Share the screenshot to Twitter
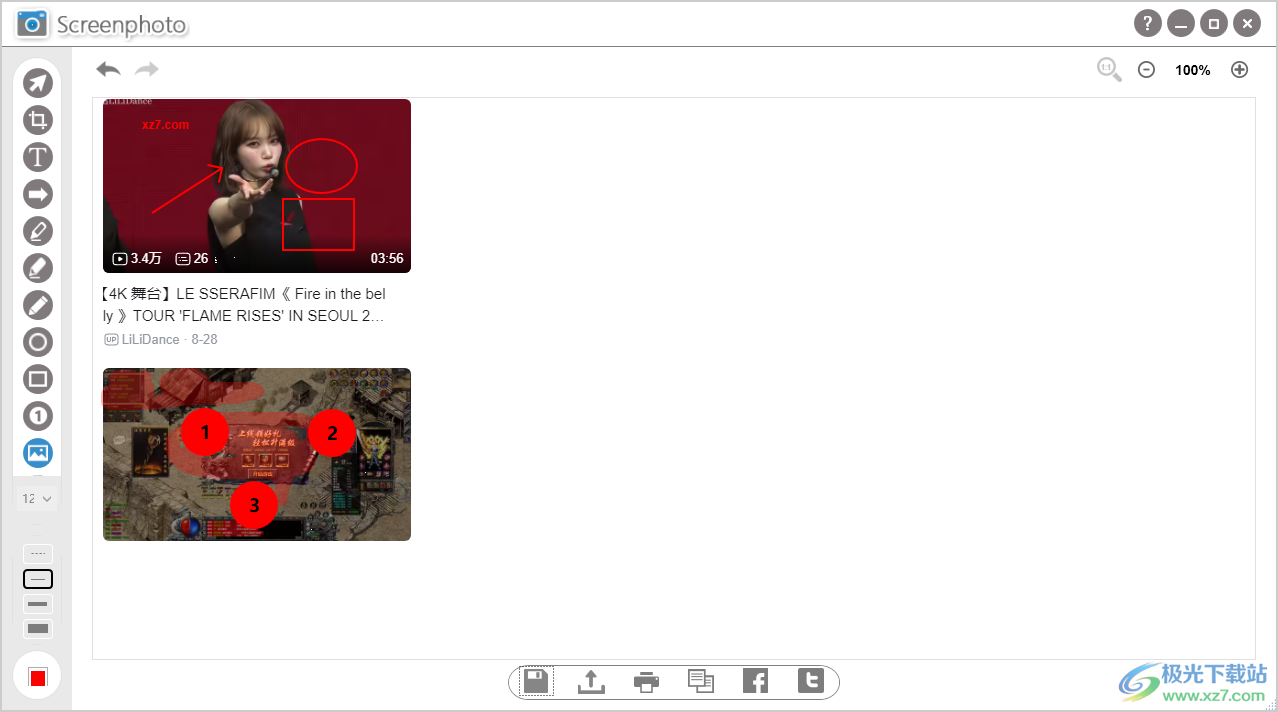This screenshot has width=1278, height=712. tap(811, 681)
